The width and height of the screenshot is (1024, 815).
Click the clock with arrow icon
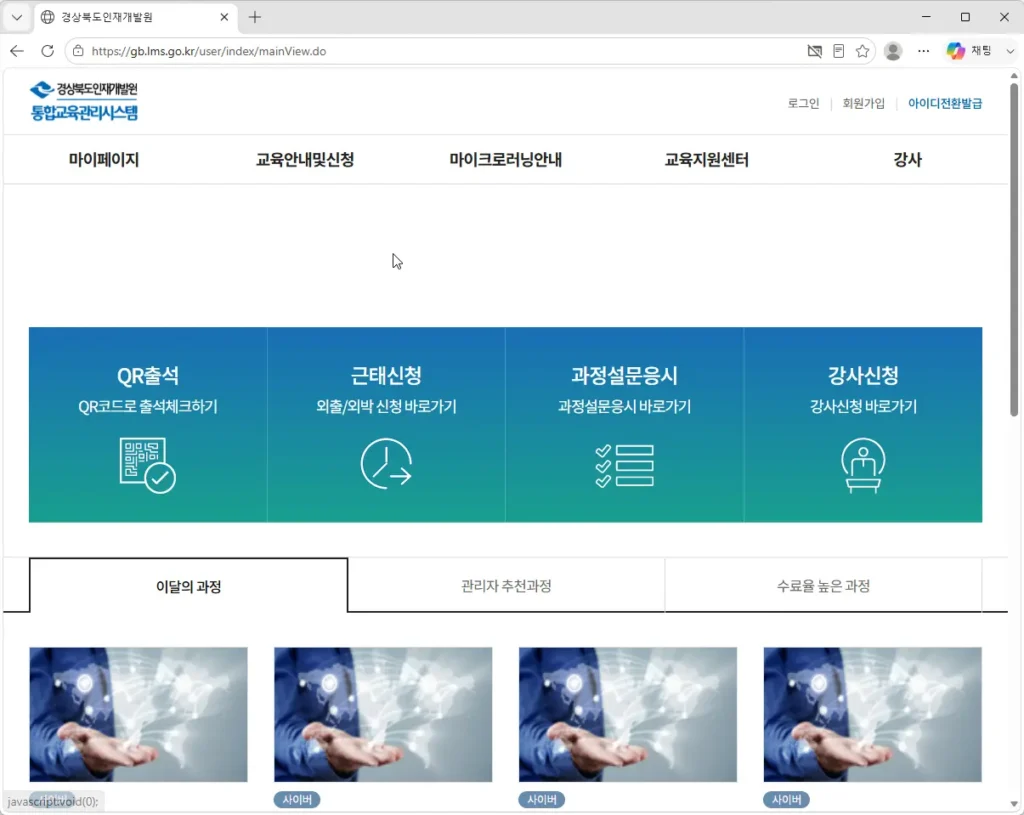click(386, 464)
